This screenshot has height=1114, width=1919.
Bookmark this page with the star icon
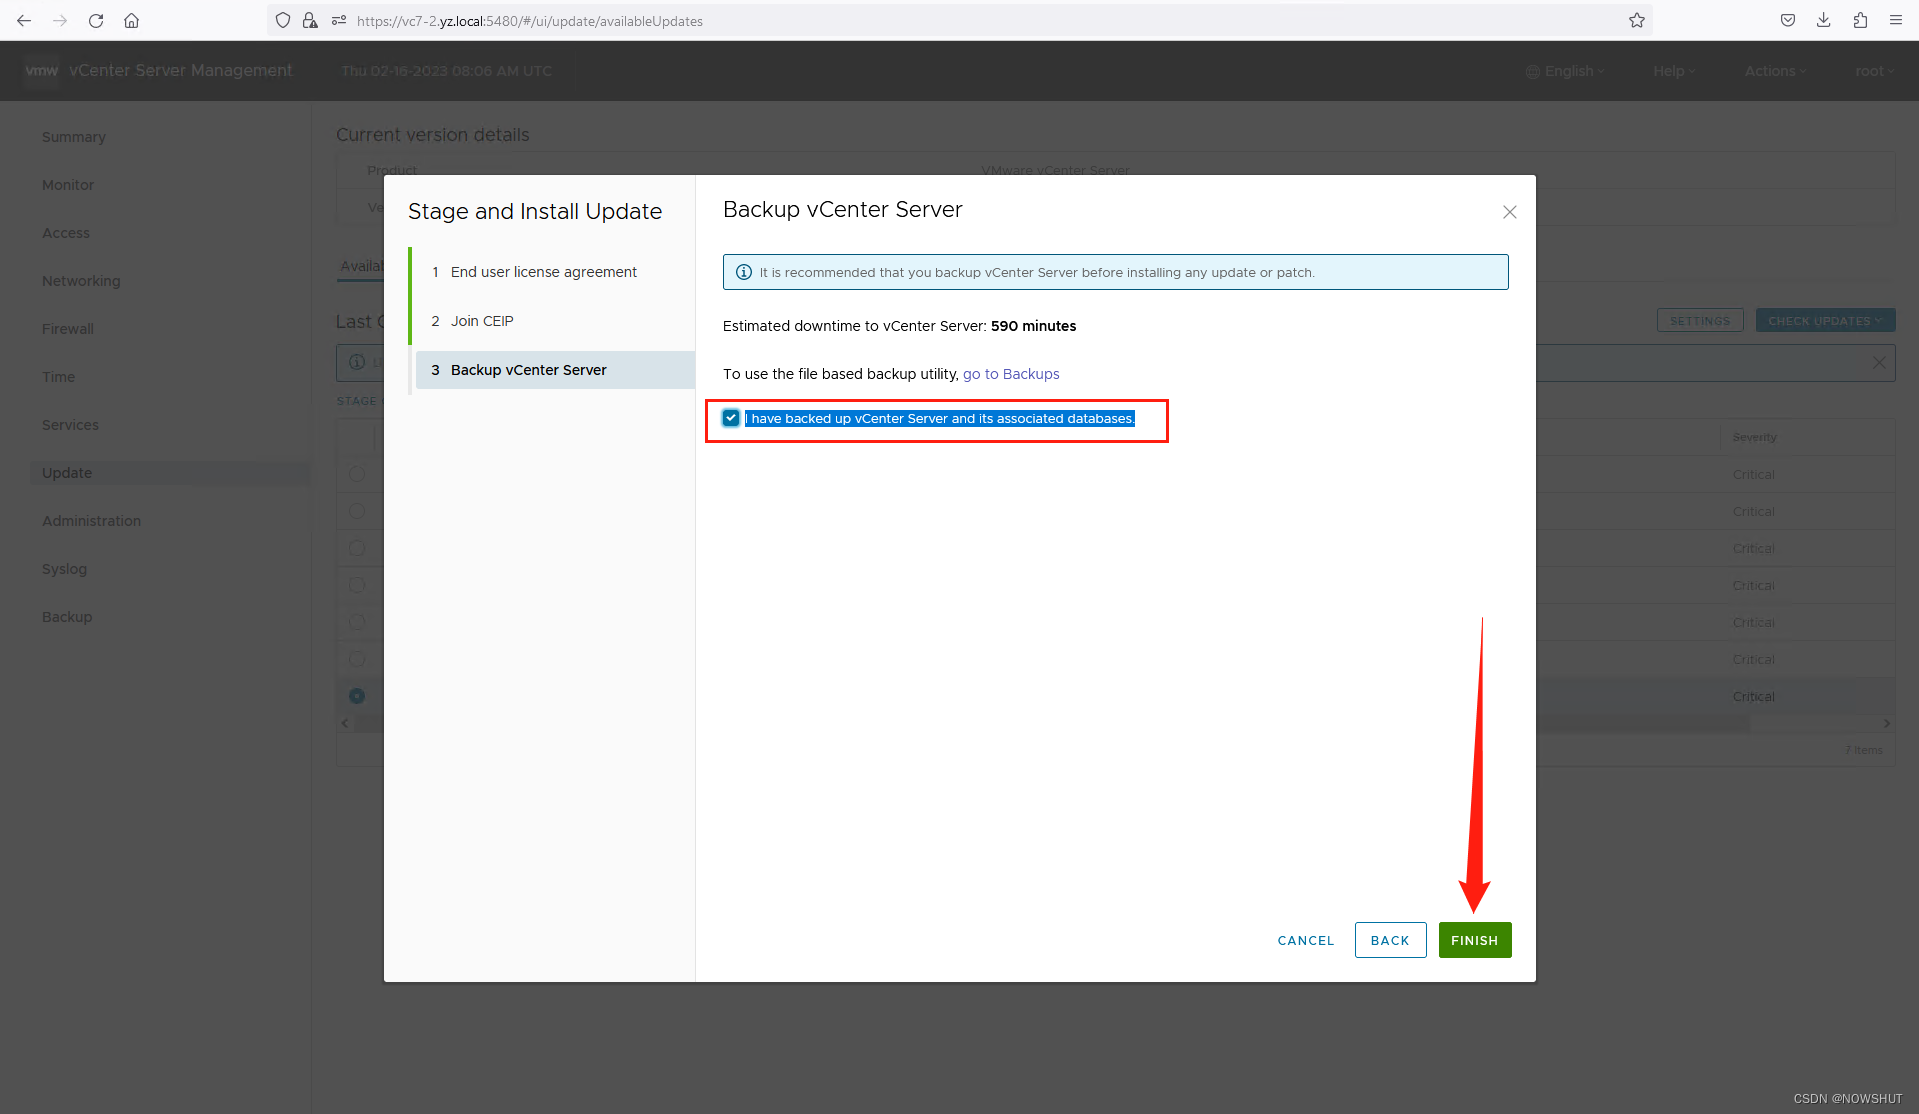tap(1637, 20)
